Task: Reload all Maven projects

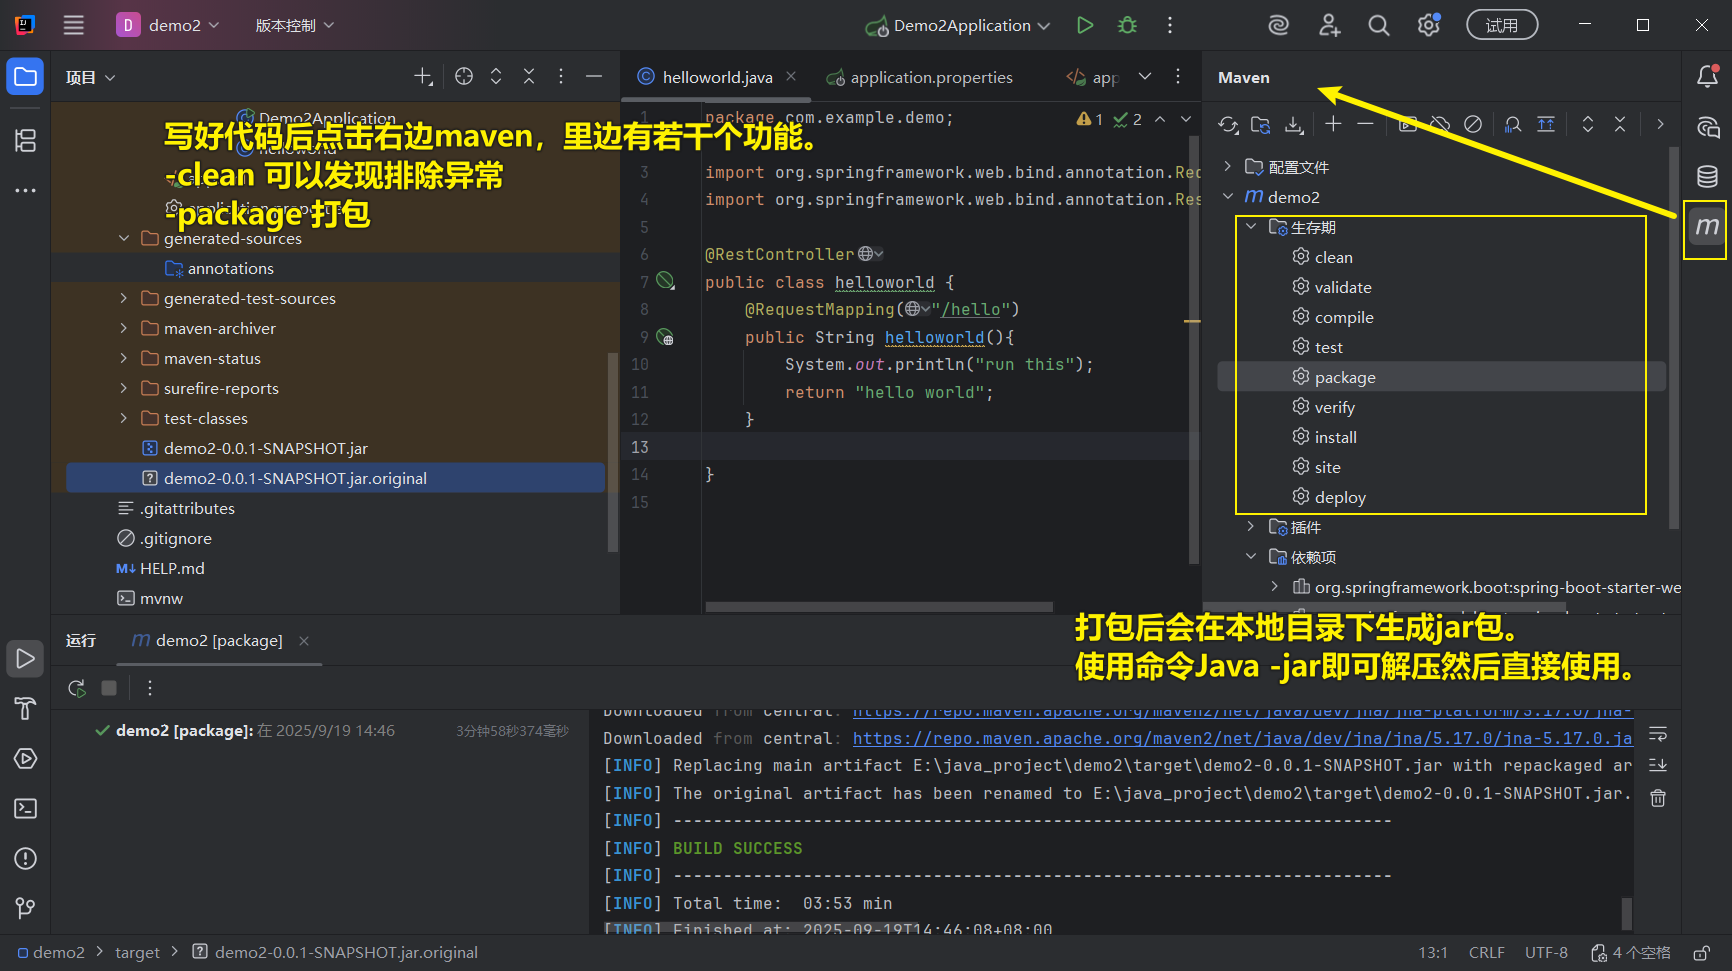Action: pos(1228,125)
